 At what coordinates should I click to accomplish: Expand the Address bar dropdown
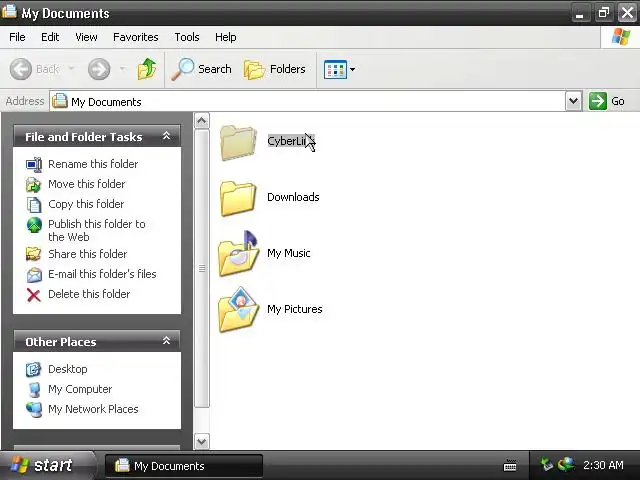click(573, 101)
